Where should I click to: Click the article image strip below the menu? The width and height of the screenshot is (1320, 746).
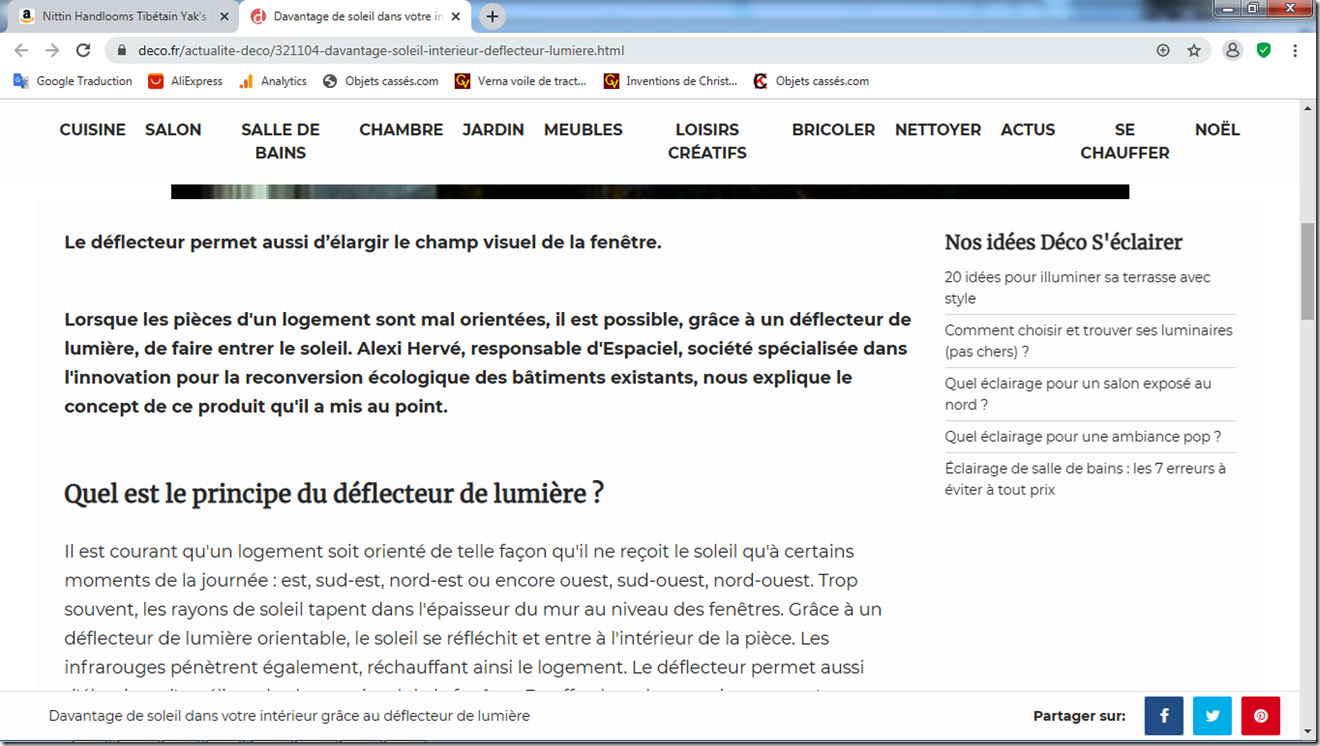click(650, 192)
